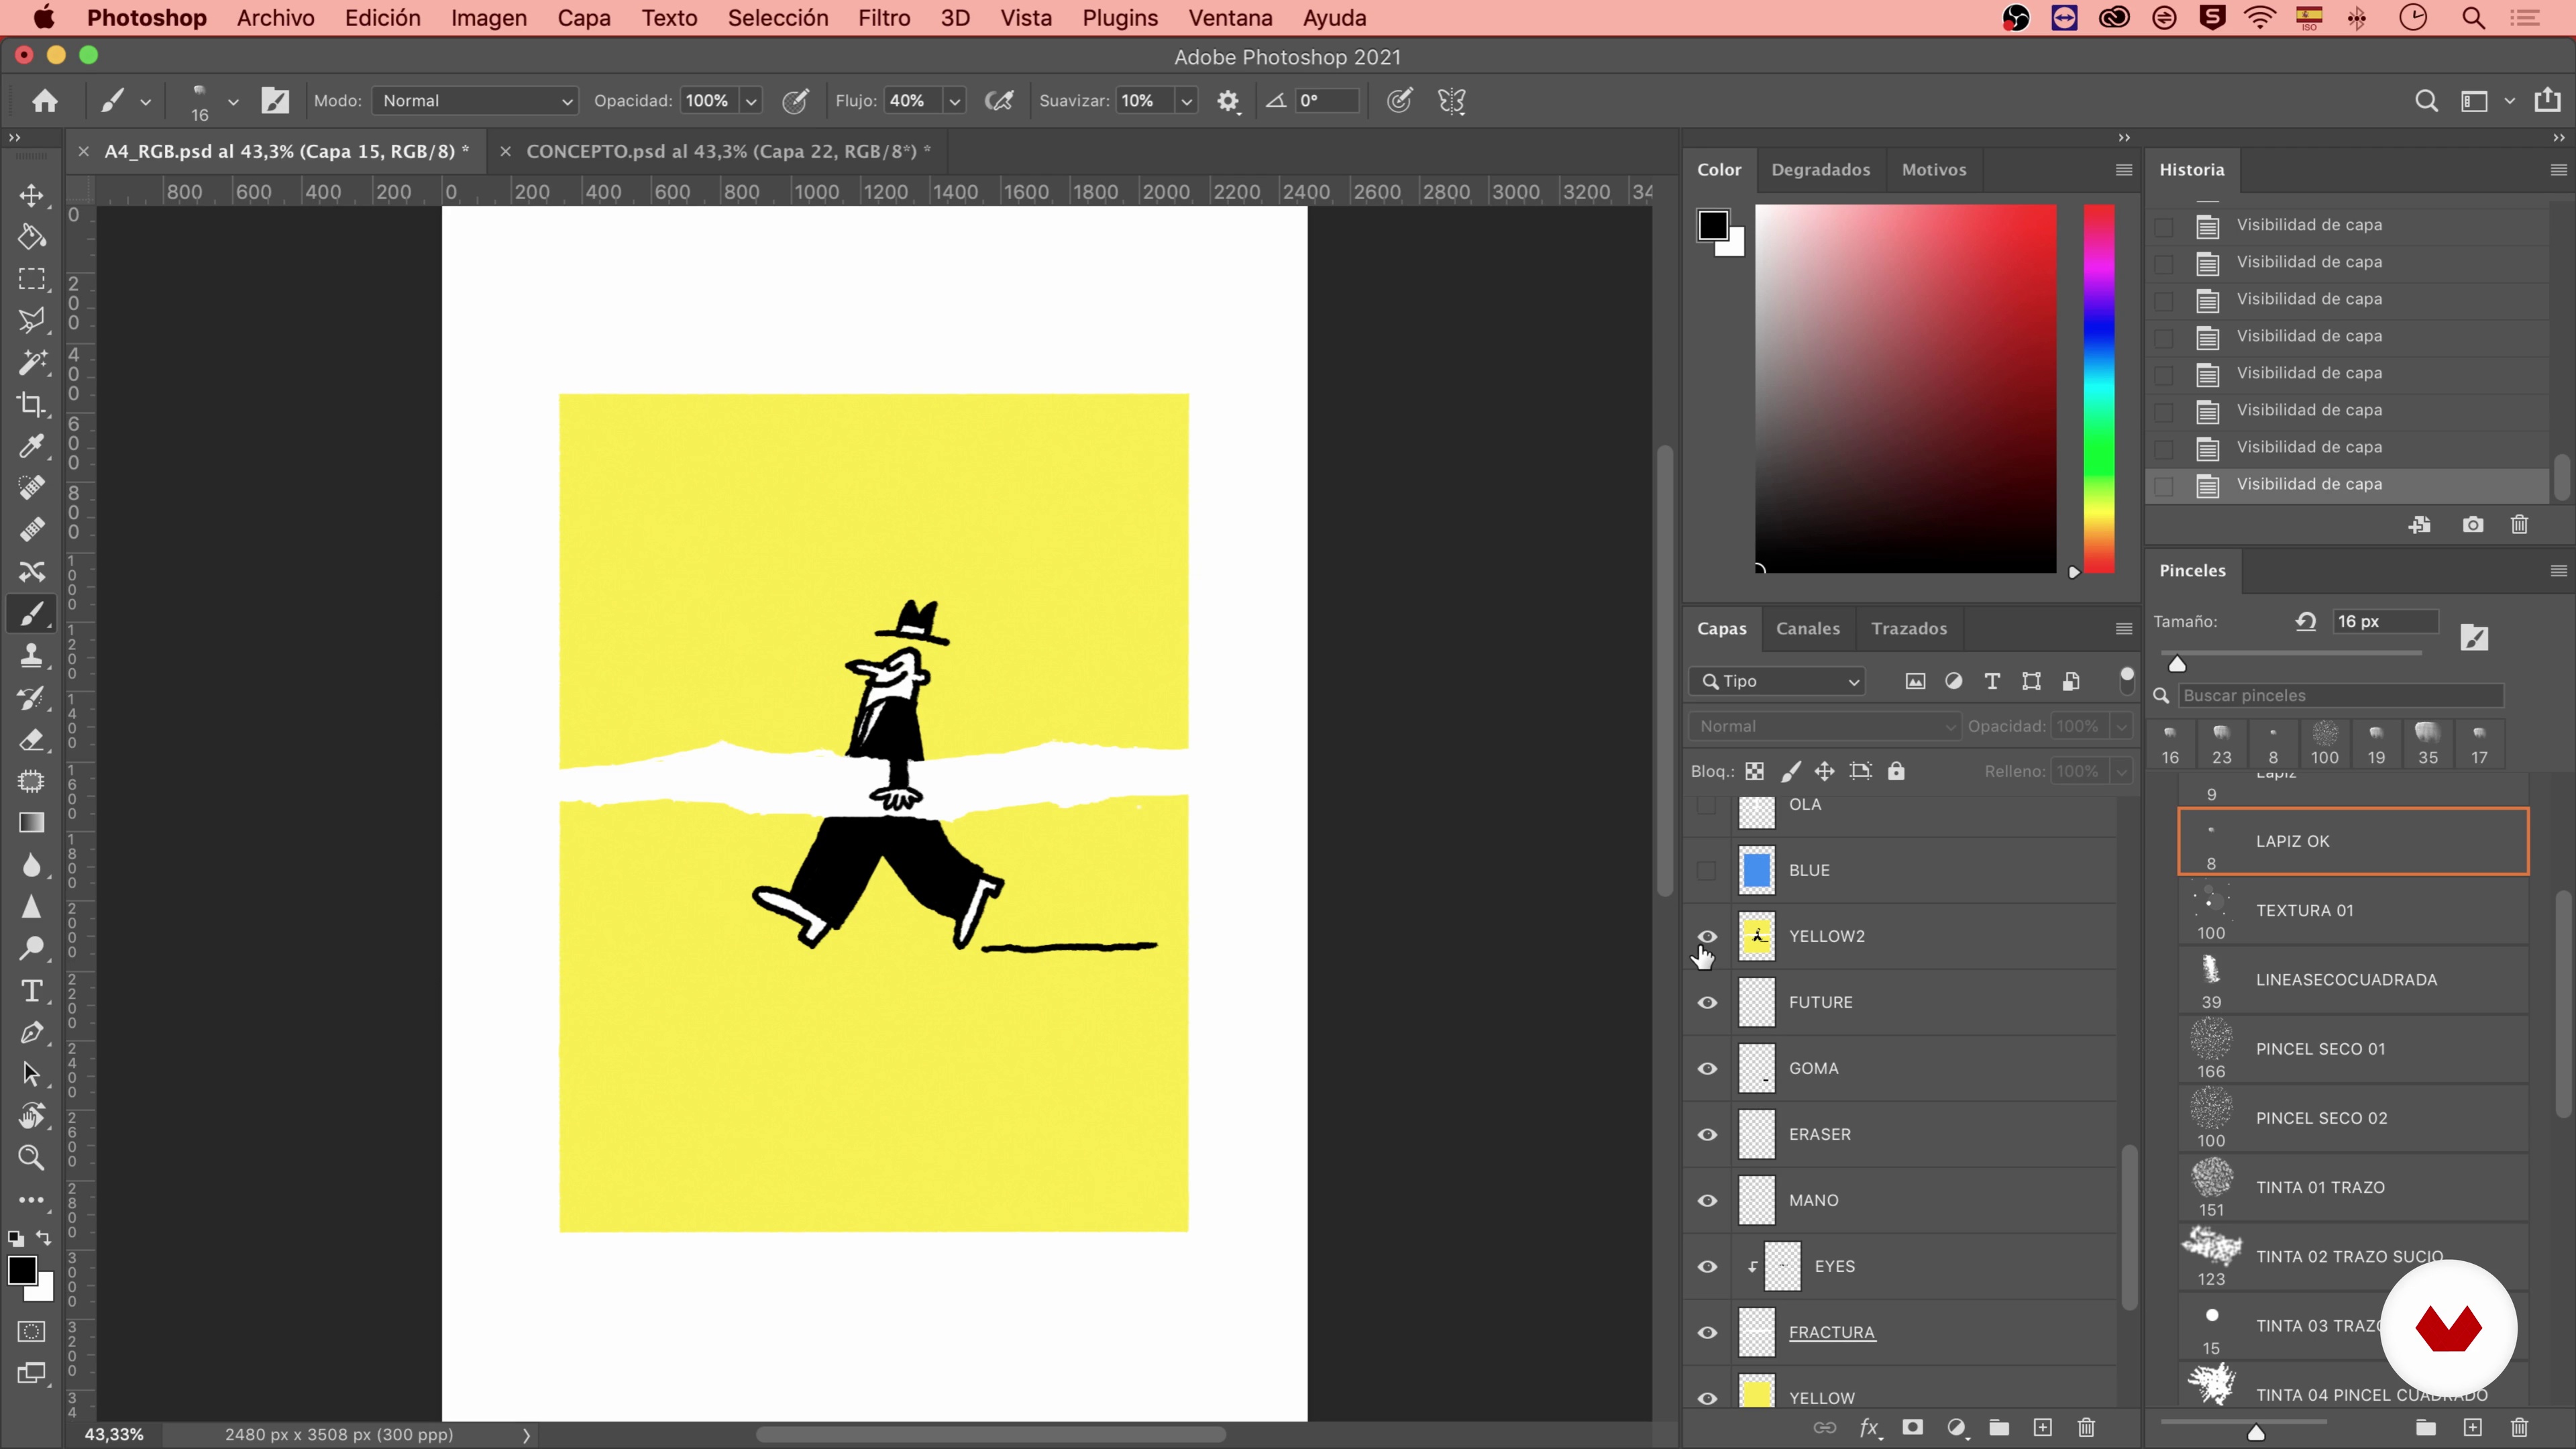
Task: Click the YELLOW2 layer thumbnail
Action: coord(1756,936)
